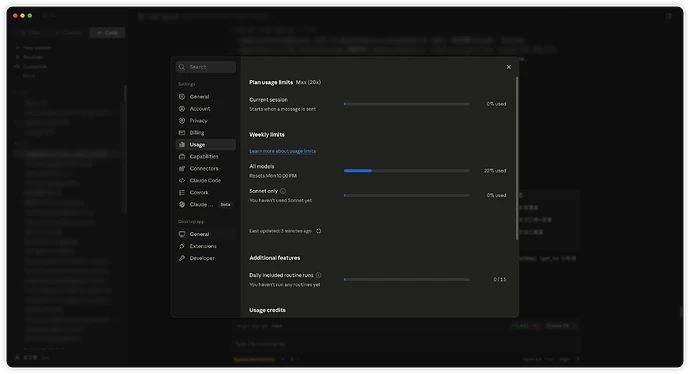Click the Plan usage limits heading
The image size is (690, 374).
click(271, 82)
